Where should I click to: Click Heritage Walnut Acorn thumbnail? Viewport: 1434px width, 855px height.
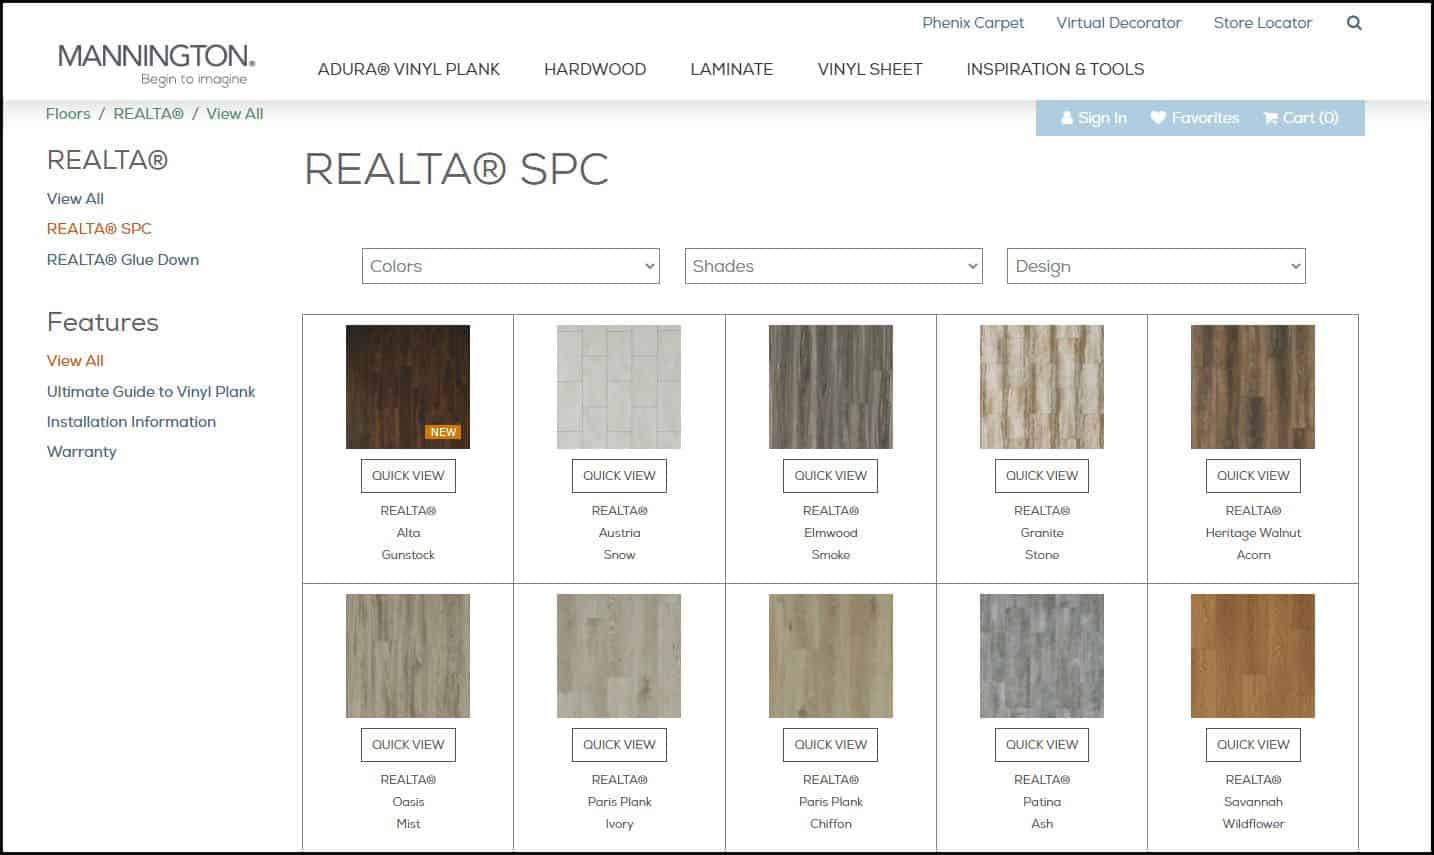coord(1253,387)
